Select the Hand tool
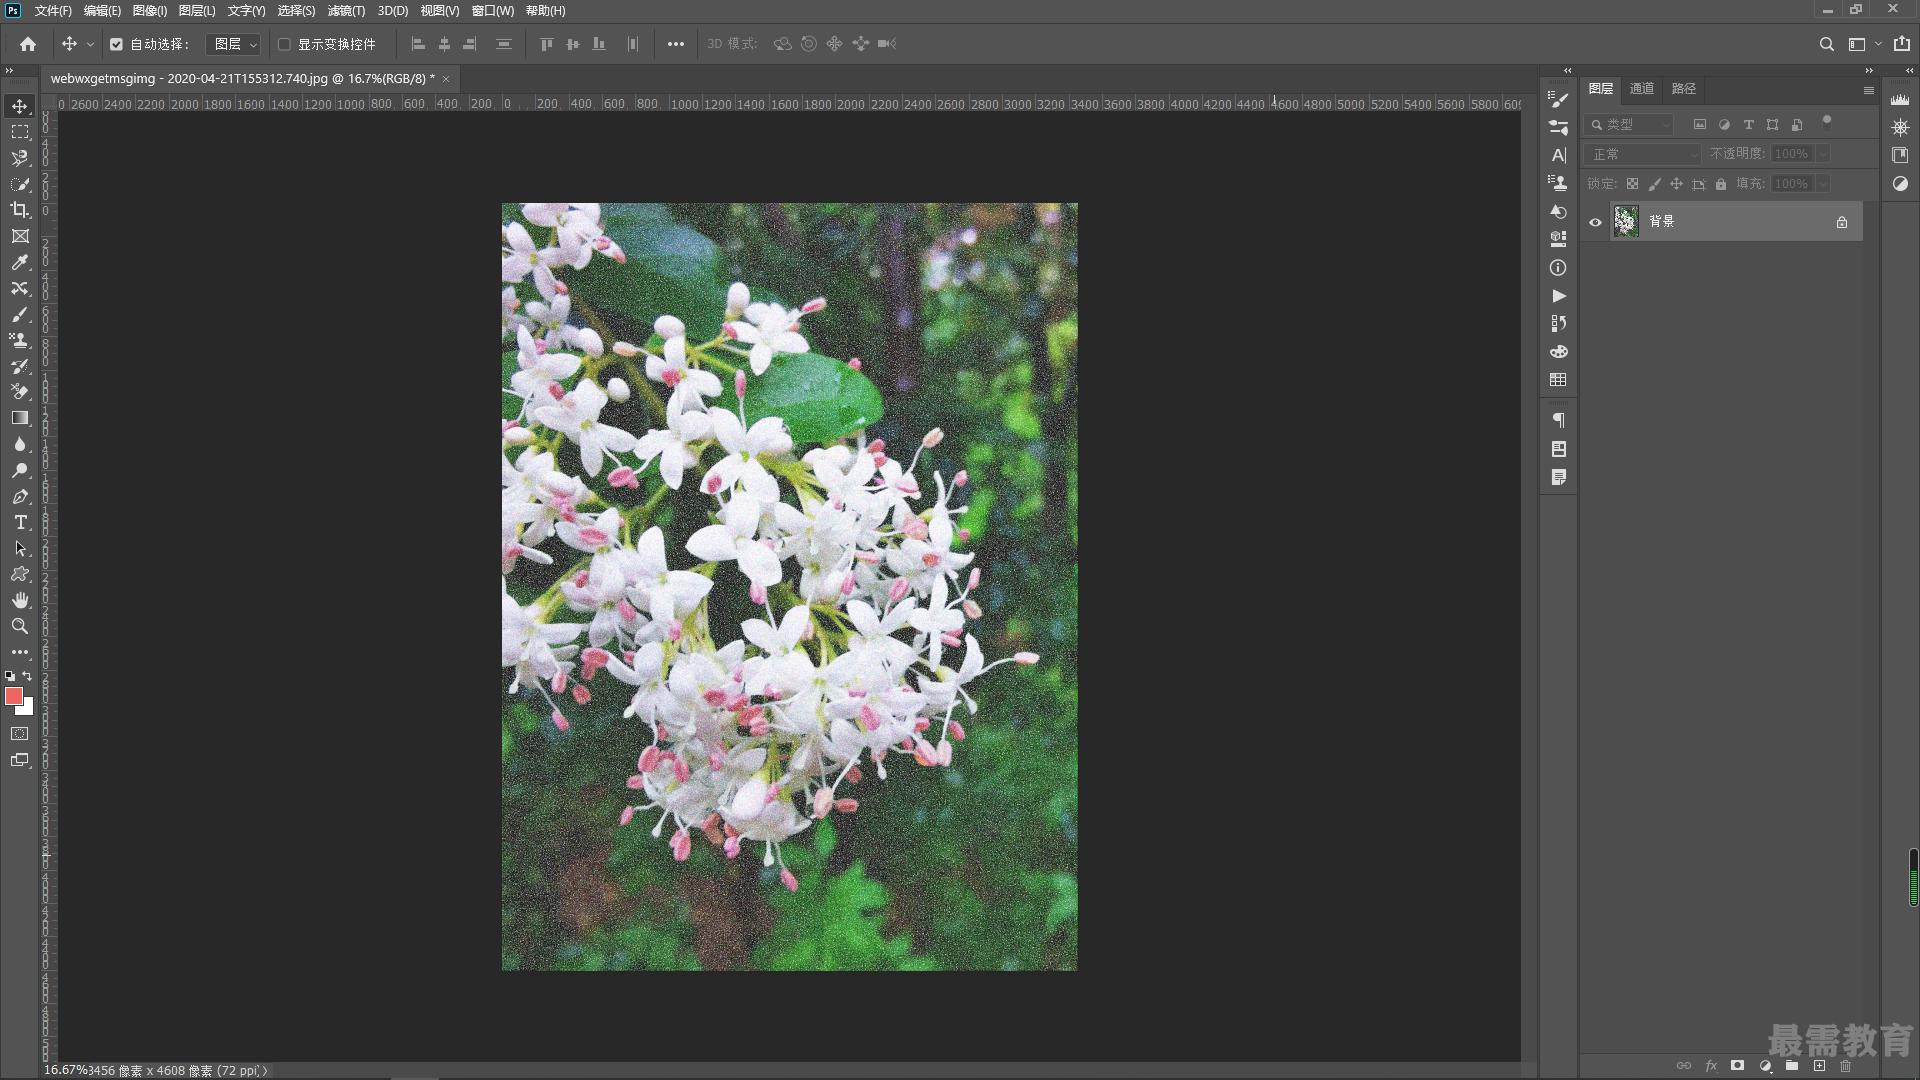Screen dimensions: 1920x1080 point(20,600)
